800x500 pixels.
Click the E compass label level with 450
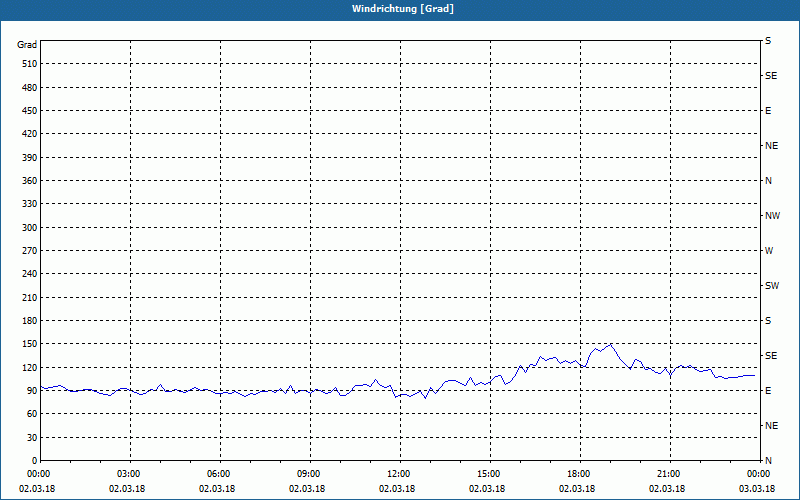click(x=768, y=111)
